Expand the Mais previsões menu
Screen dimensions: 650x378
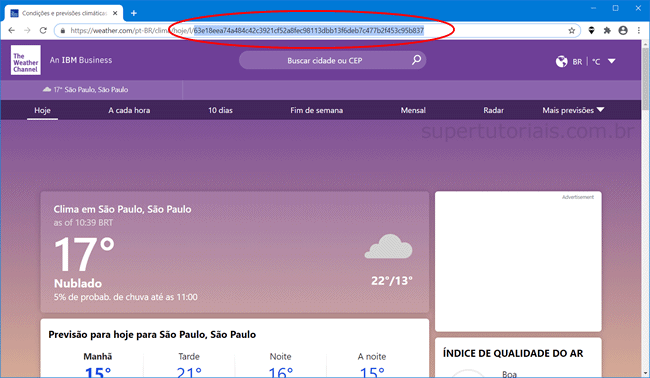573,110
